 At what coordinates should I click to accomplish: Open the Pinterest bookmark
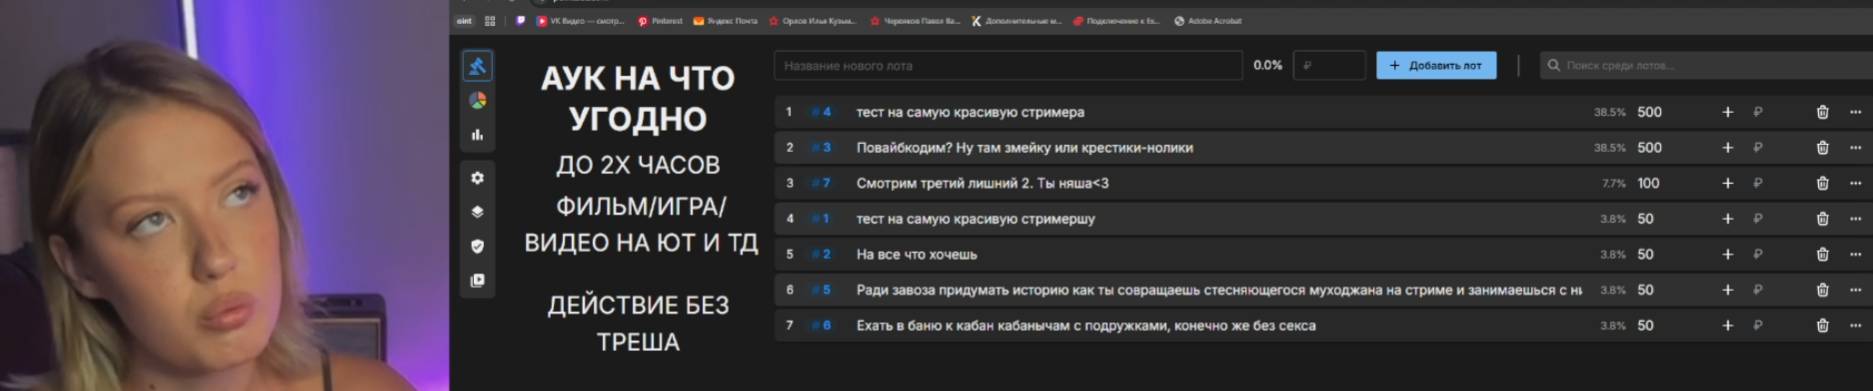[x=660, y=21]
